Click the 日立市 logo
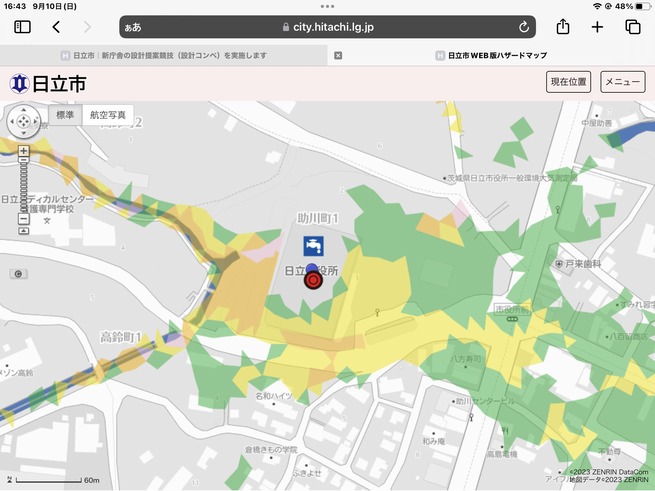Image resolution: width=655 pixels, height=491 pixels. tap(48, 84)
